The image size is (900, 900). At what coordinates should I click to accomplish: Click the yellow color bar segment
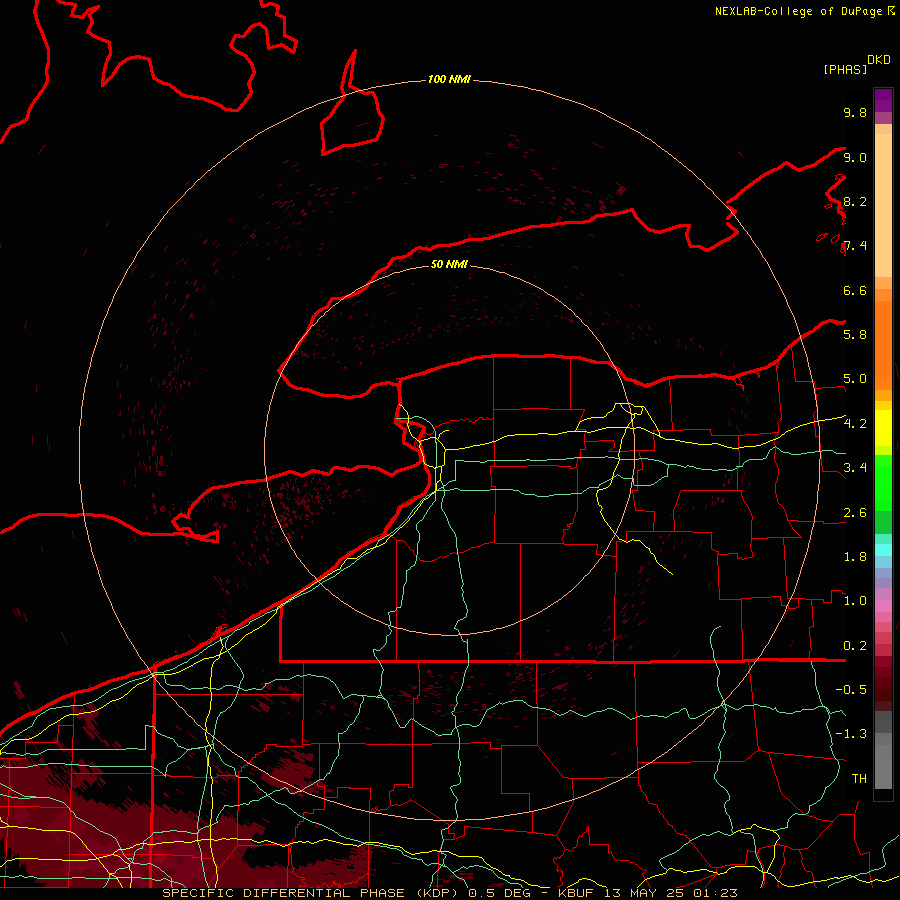click(883, 428)
